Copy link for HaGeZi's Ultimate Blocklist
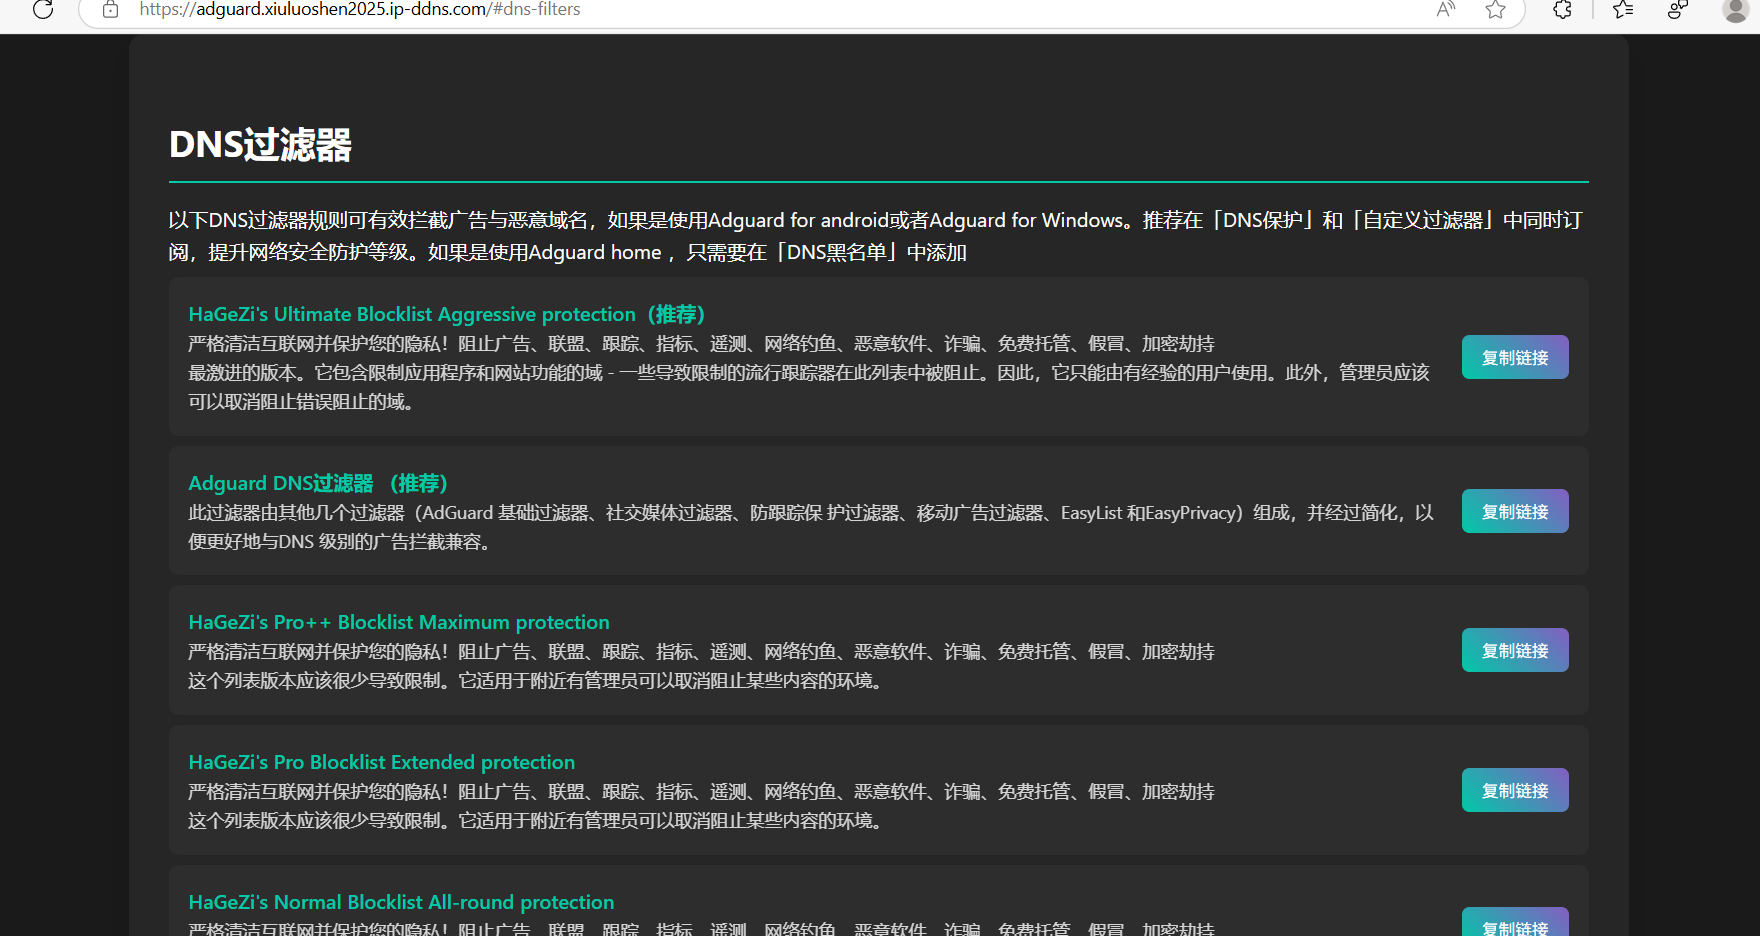Viewport: 1760px width, 936px height. (x=1514, y=356)
